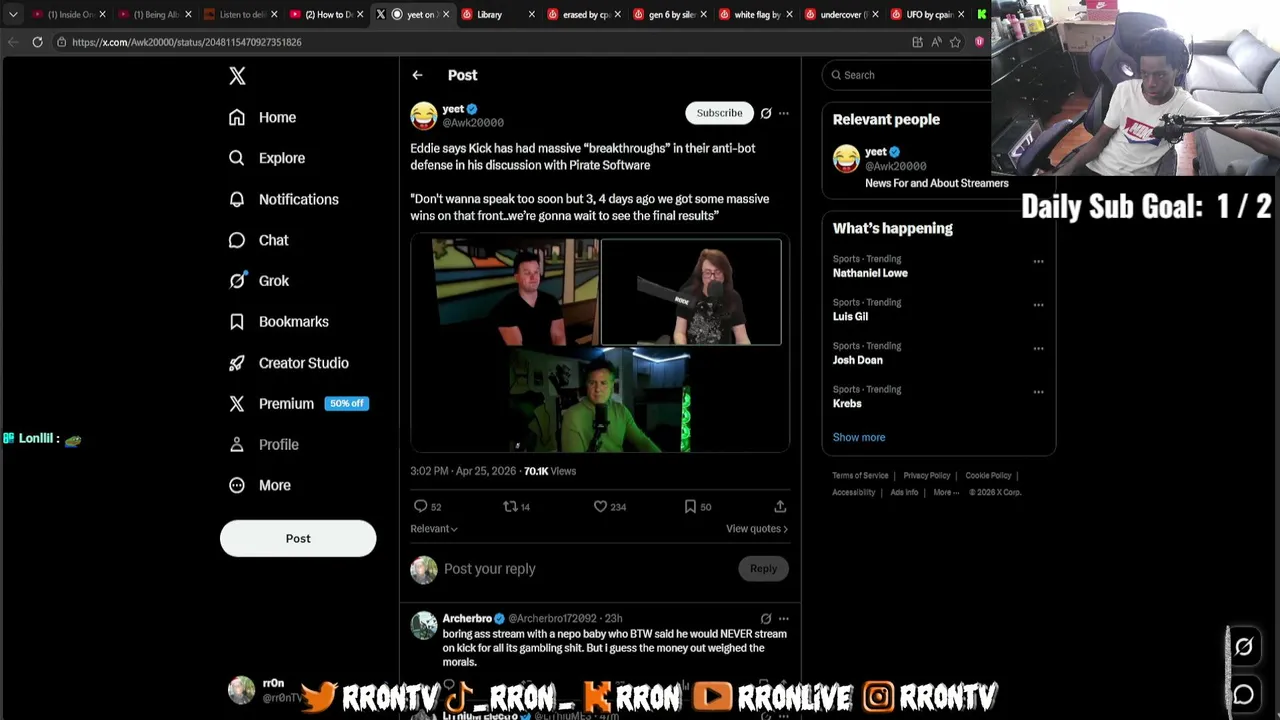
Task: Open Archerbro's profile avatar
Action: [423, 626]
